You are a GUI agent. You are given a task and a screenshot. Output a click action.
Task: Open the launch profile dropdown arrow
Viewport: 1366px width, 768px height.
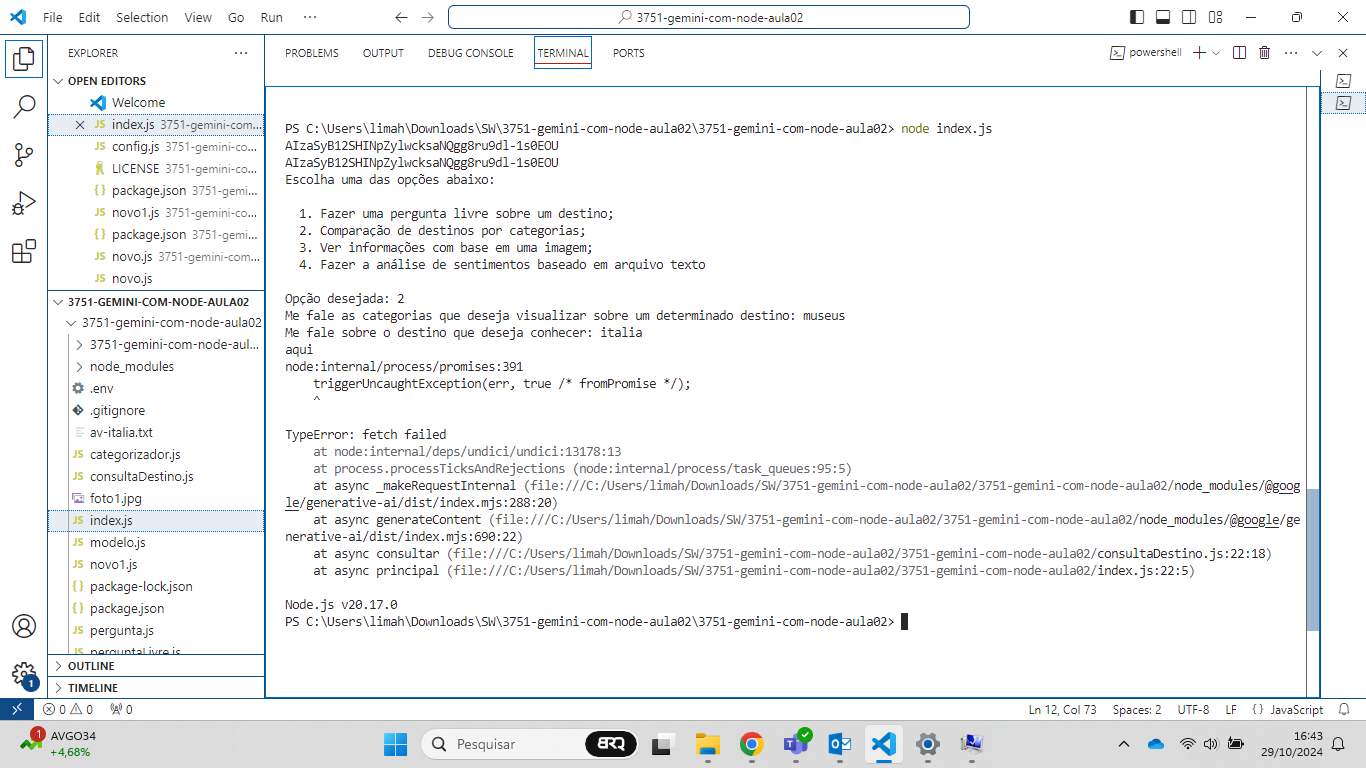[x=1216, y=53]
